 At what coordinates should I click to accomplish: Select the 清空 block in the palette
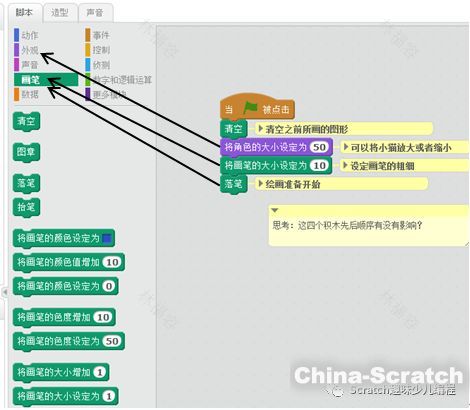[x=26, y=121]
